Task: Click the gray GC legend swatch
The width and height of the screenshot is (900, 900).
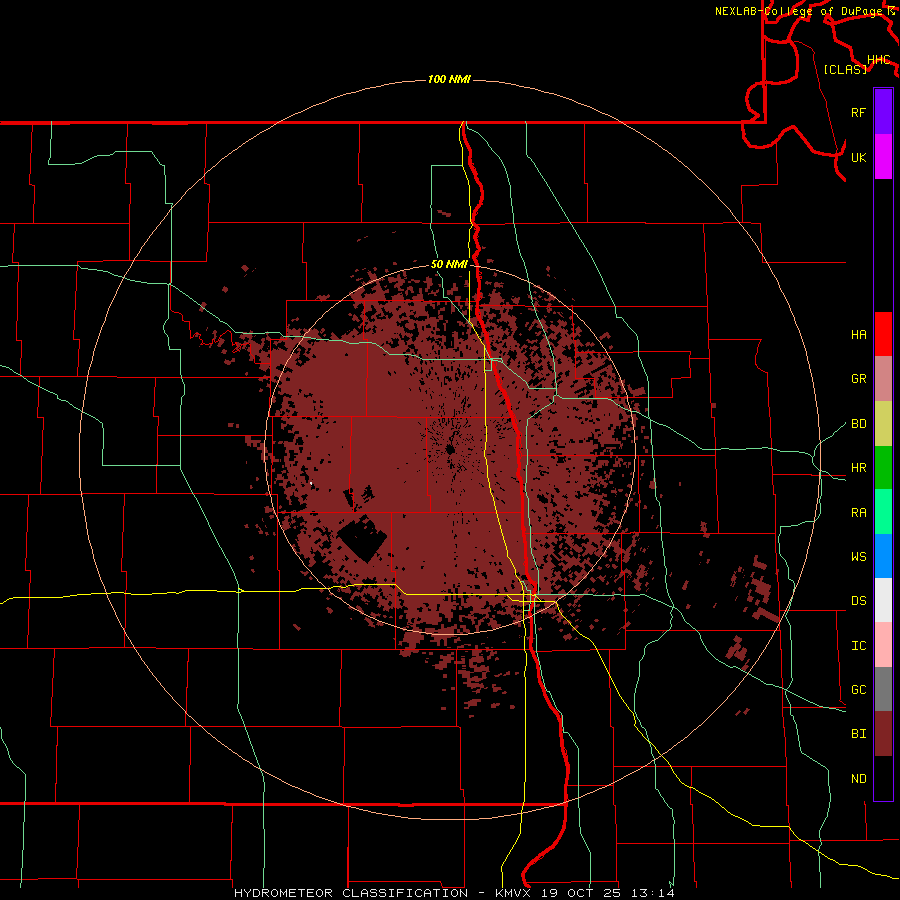Action: (x=883, y=689)
